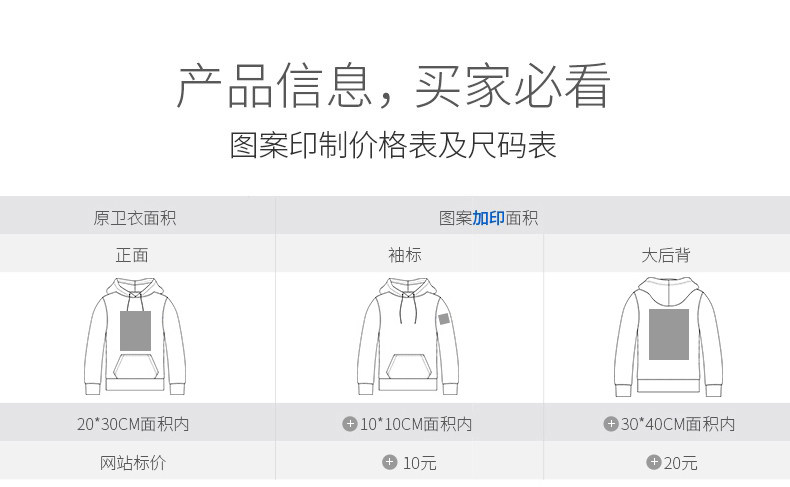790x487 pixels.
Task: Click the 大后背 column label
Action: point(666,255)
